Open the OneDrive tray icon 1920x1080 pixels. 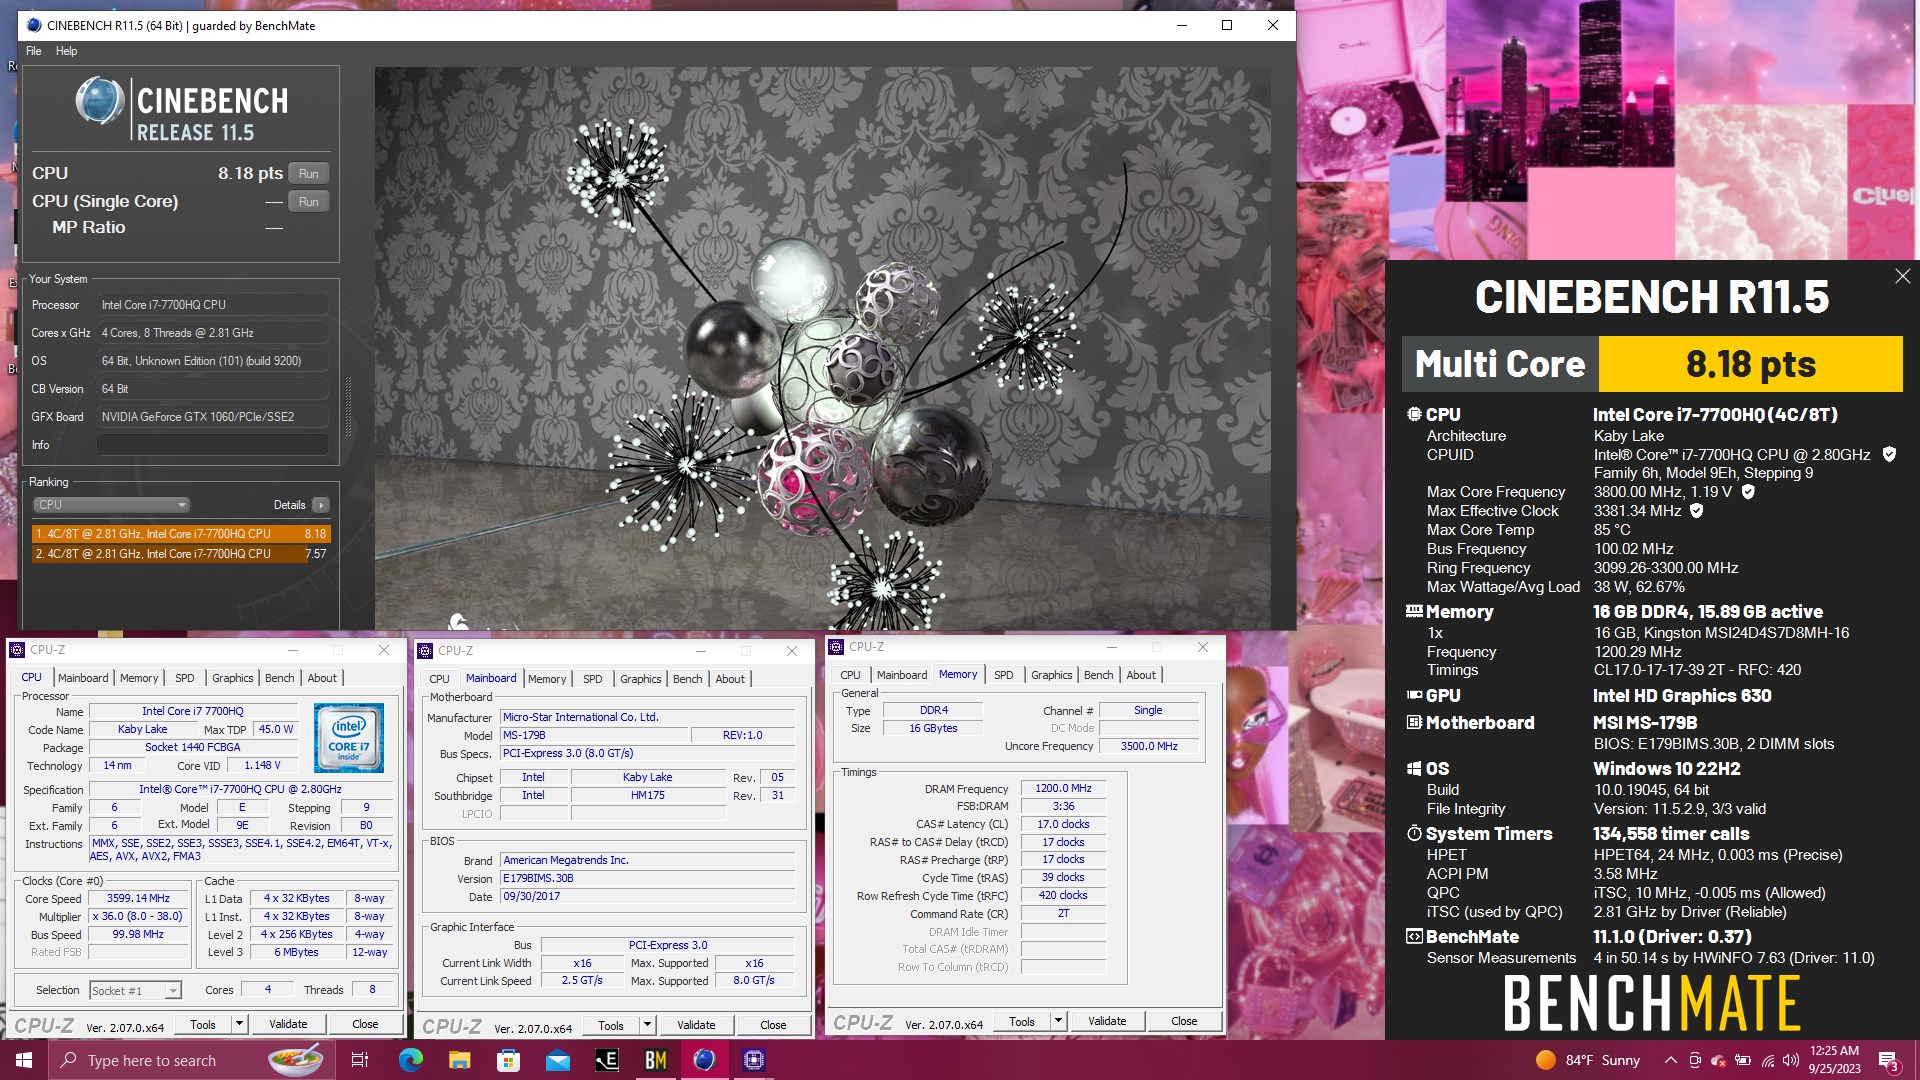pyautogui.click(x=1718, y=1060)
